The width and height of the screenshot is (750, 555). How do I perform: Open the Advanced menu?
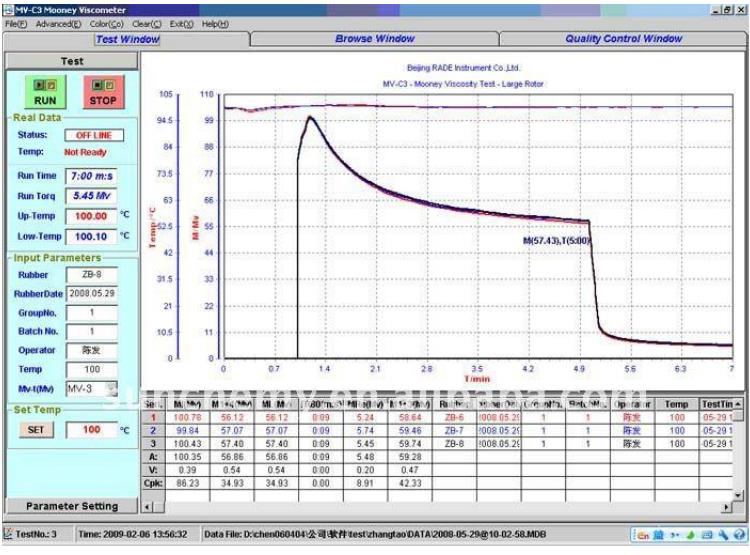(x=59, y=23)
